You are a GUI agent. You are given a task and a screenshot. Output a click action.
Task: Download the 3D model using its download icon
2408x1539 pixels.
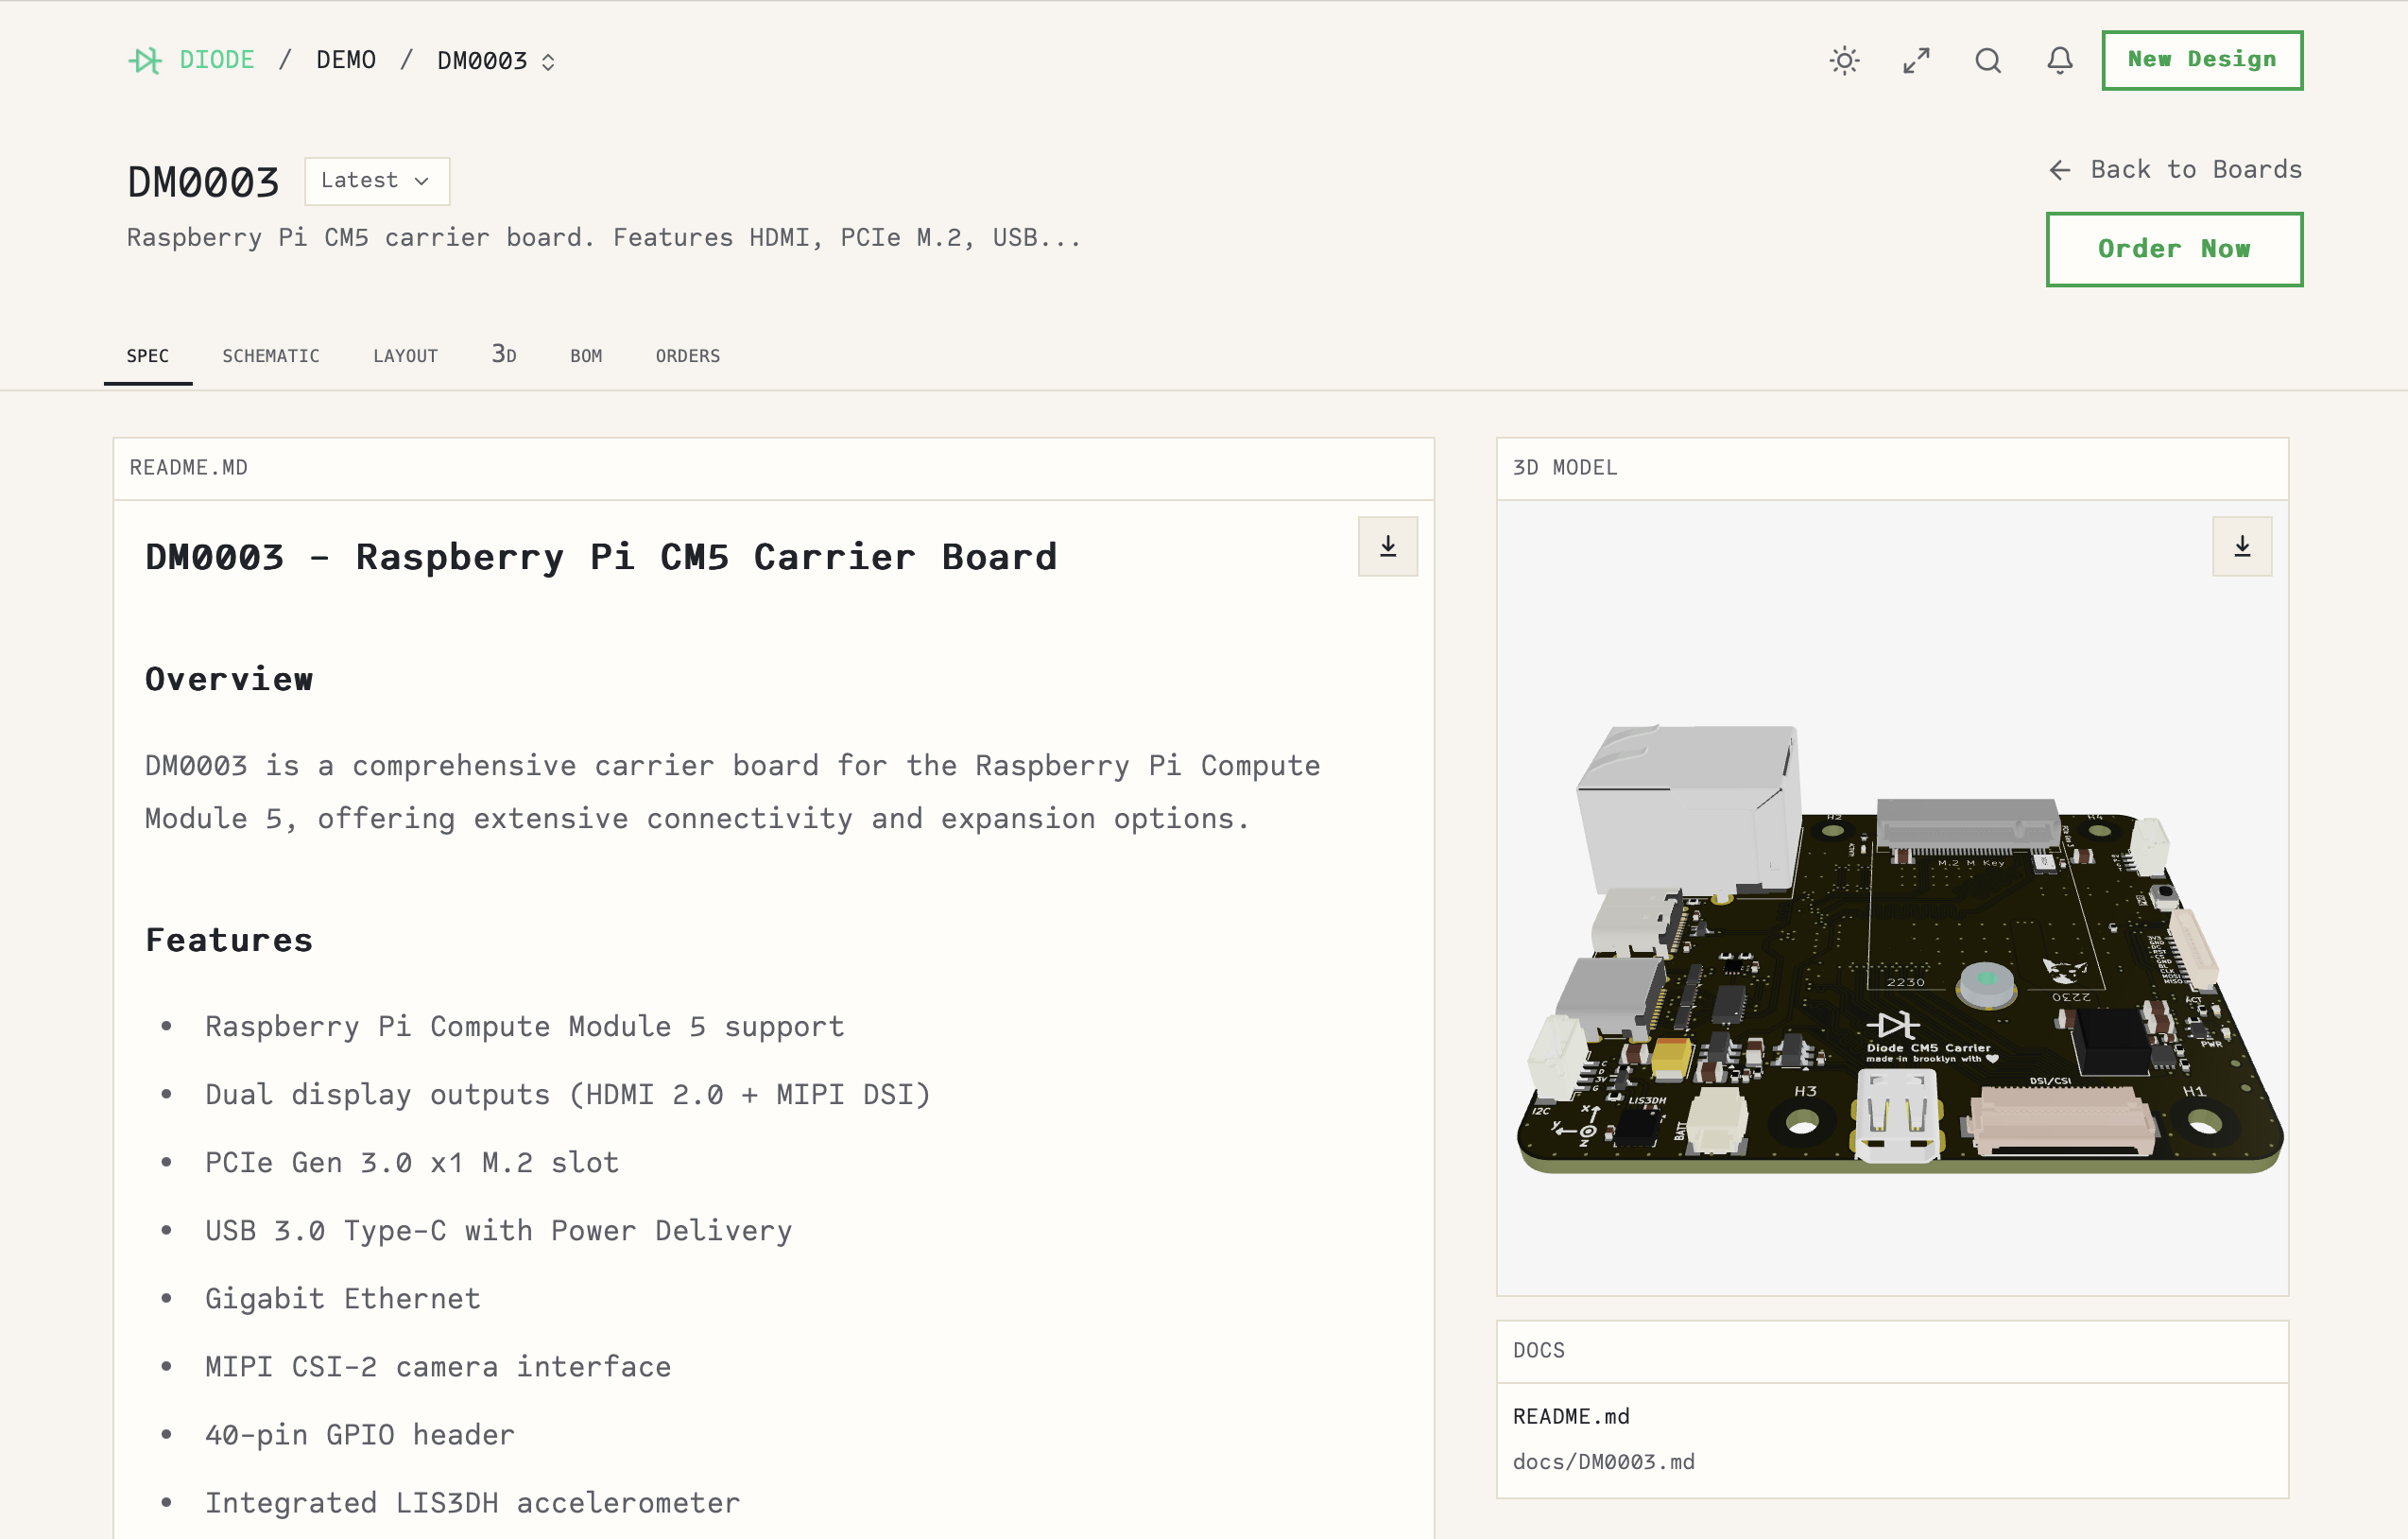(x=2242, y=546)
